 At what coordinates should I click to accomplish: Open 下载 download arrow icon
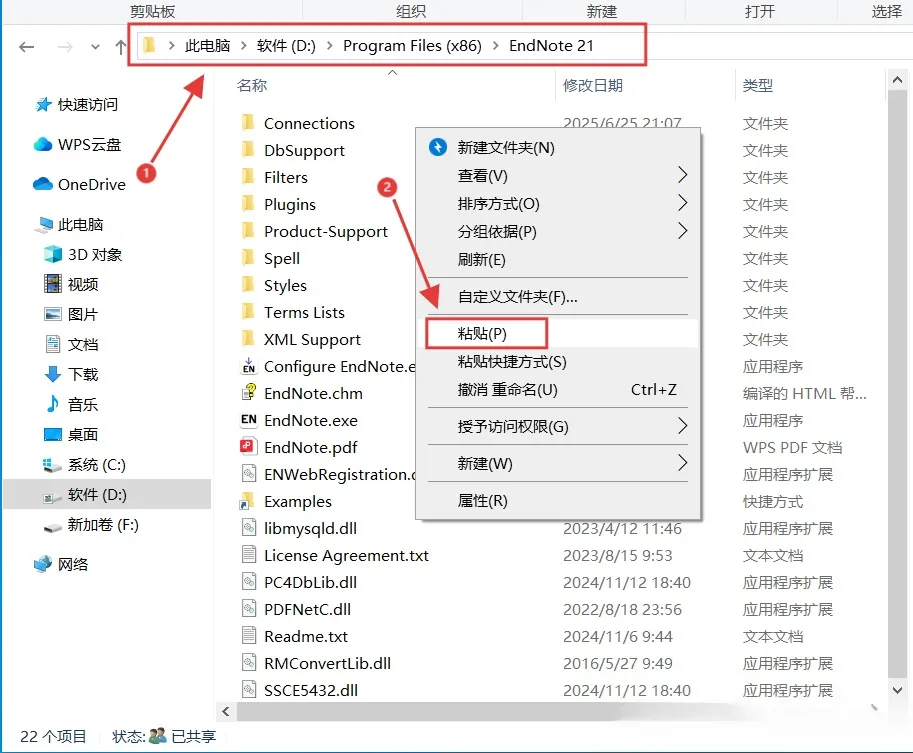point(53,374)
